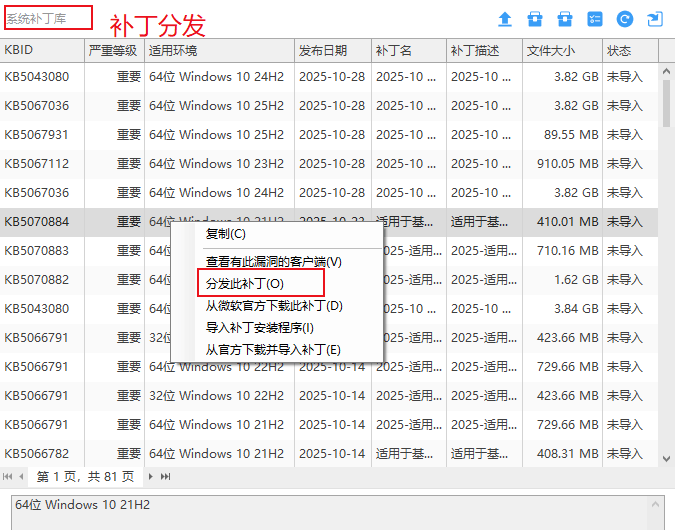Viewport: 675px width, 530px height.
Task: Sort by the 补丁名 column header
Action: [409, 50]
